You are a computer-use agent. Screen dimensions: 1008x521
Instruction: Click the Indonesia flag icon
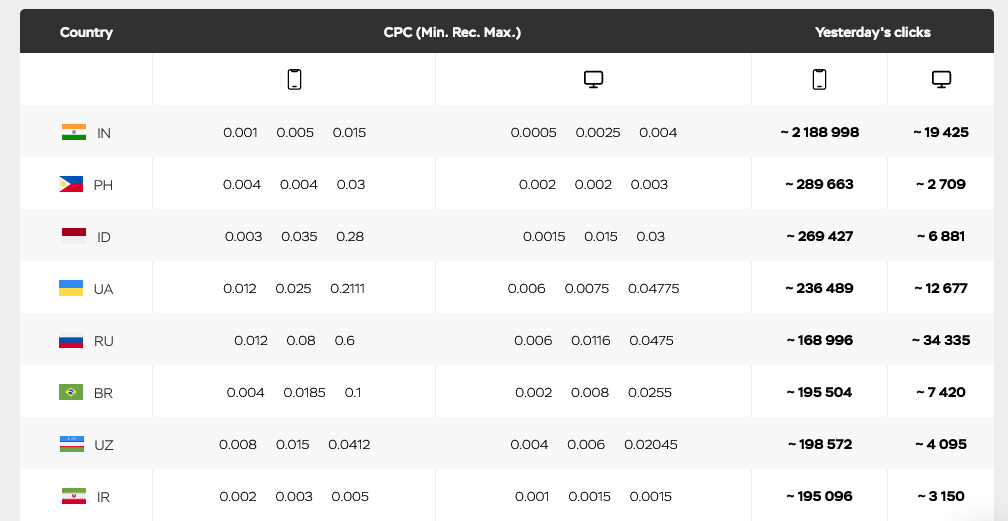coord(74,236)
